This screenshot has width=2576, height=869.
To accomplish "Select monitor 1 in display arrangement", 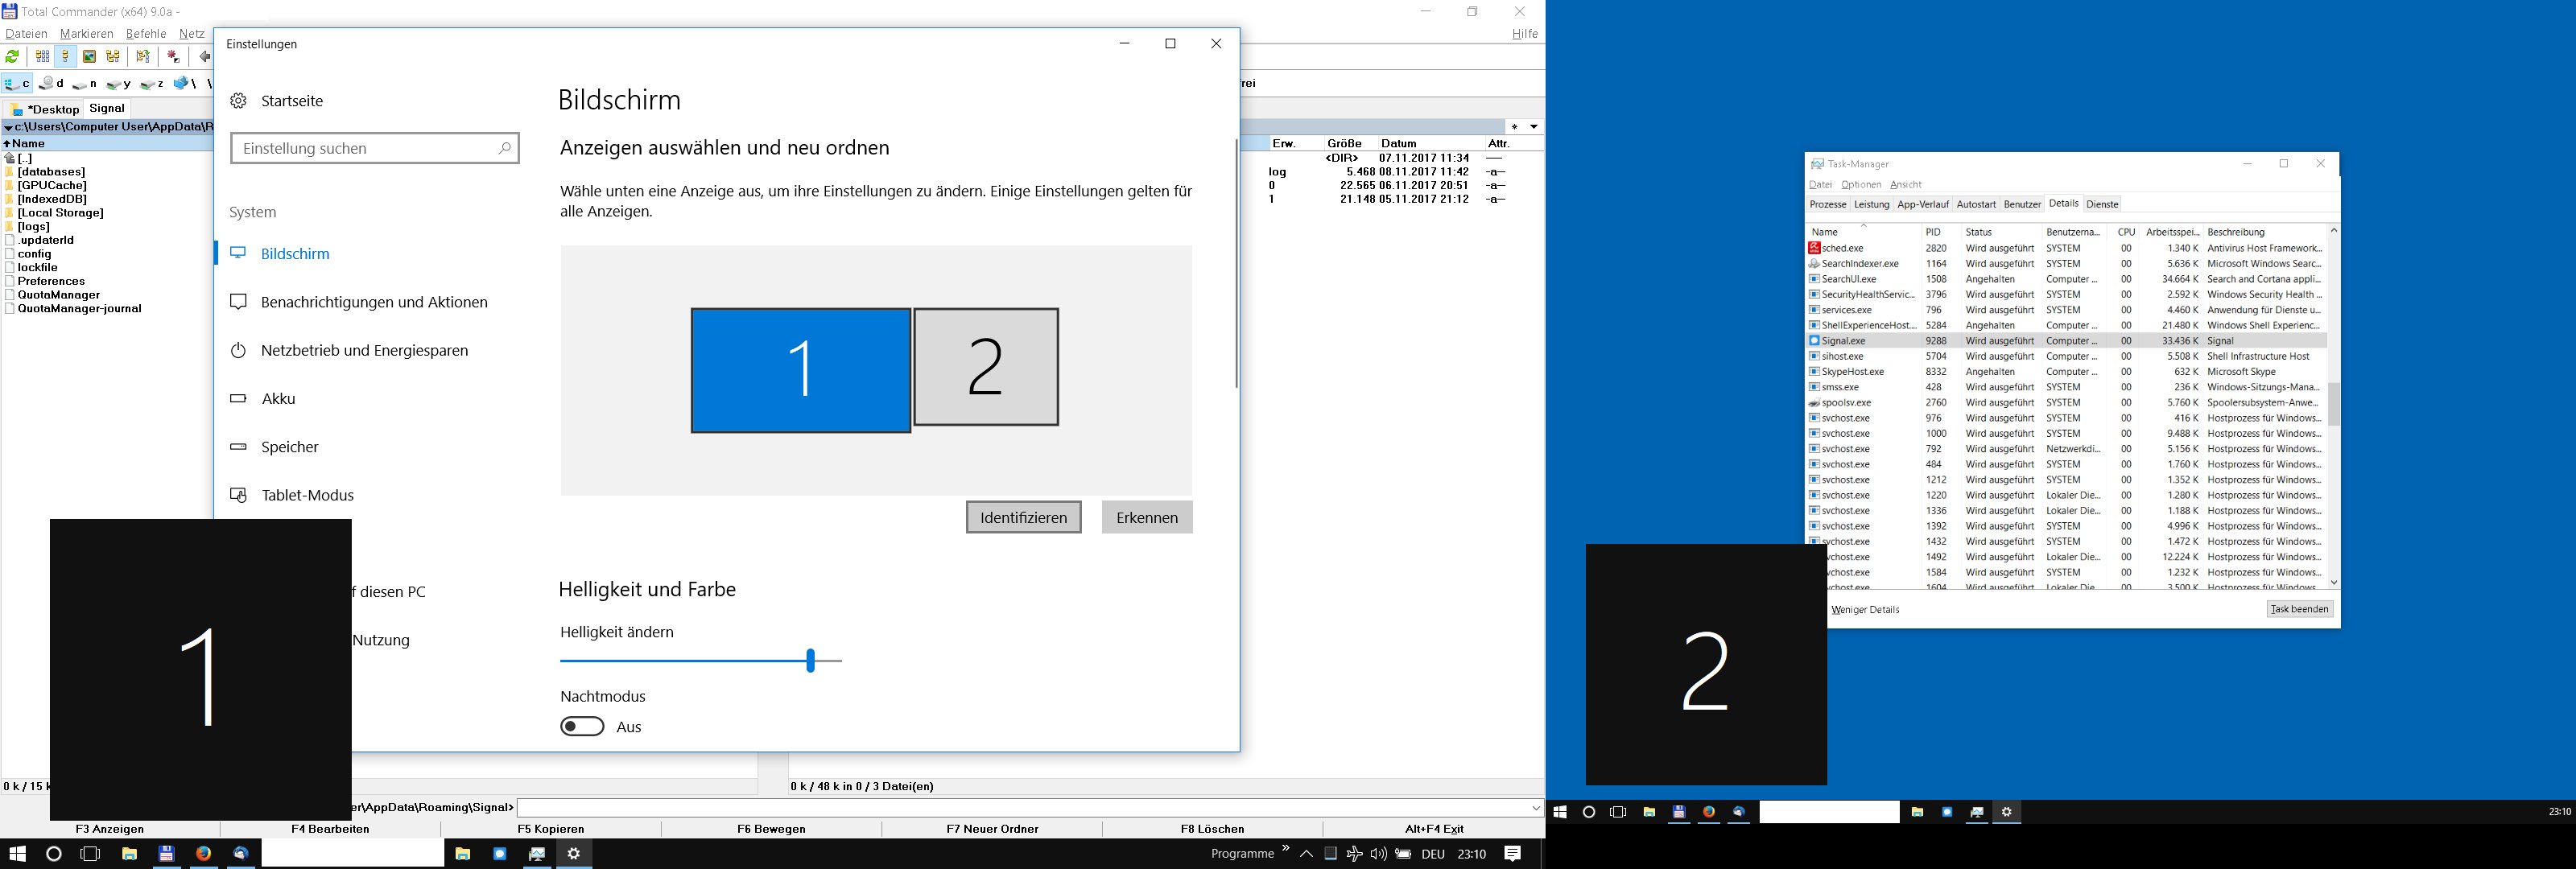I will pos(800,370).
